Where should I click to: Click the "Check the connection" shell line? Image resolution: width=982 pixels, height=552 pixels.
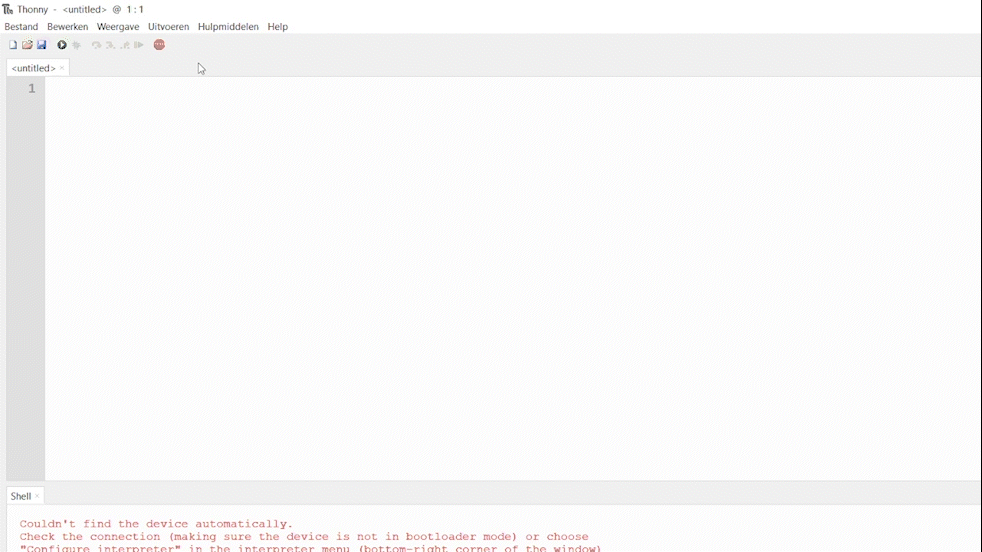304,536
